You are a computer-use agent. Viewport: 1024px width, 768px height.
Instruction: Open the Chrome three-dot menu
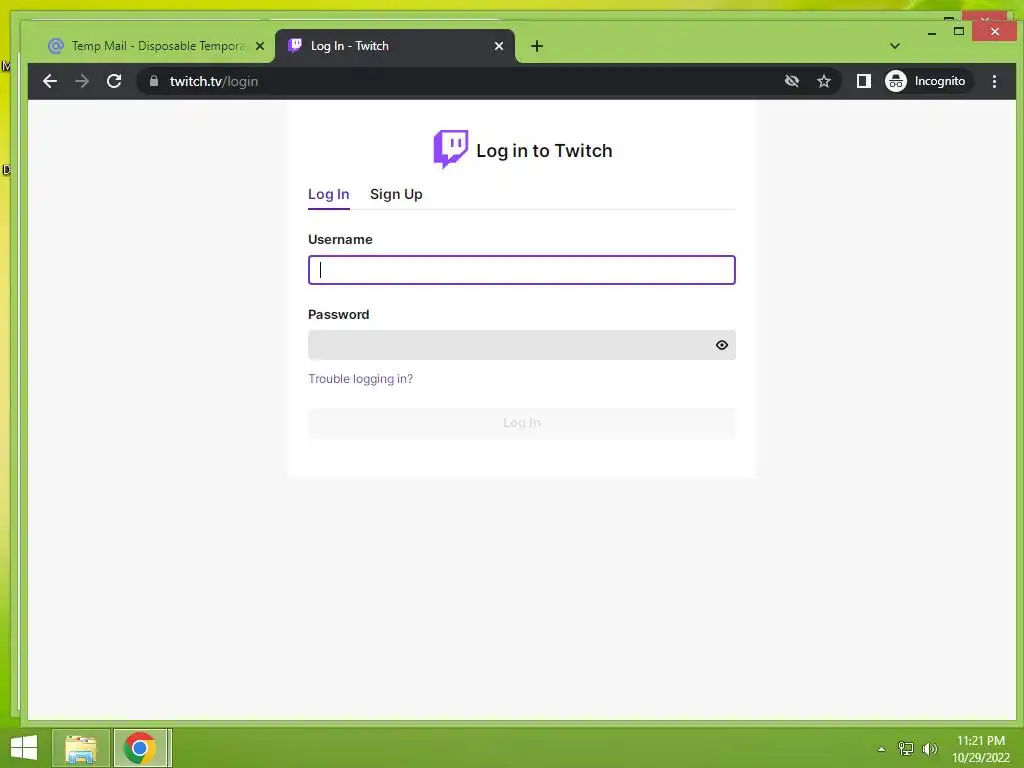click(x=994, y=81)
